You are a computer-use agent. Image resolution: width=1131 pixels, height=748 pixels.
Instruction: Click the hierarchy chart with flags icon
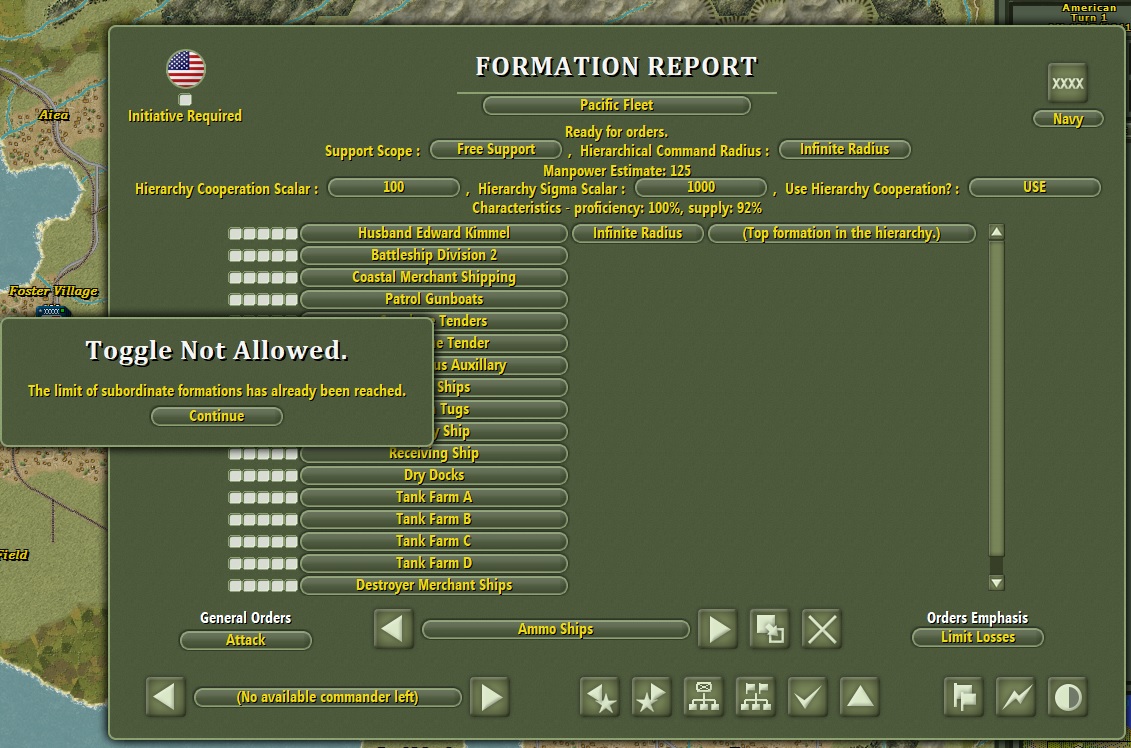(756, 697)
